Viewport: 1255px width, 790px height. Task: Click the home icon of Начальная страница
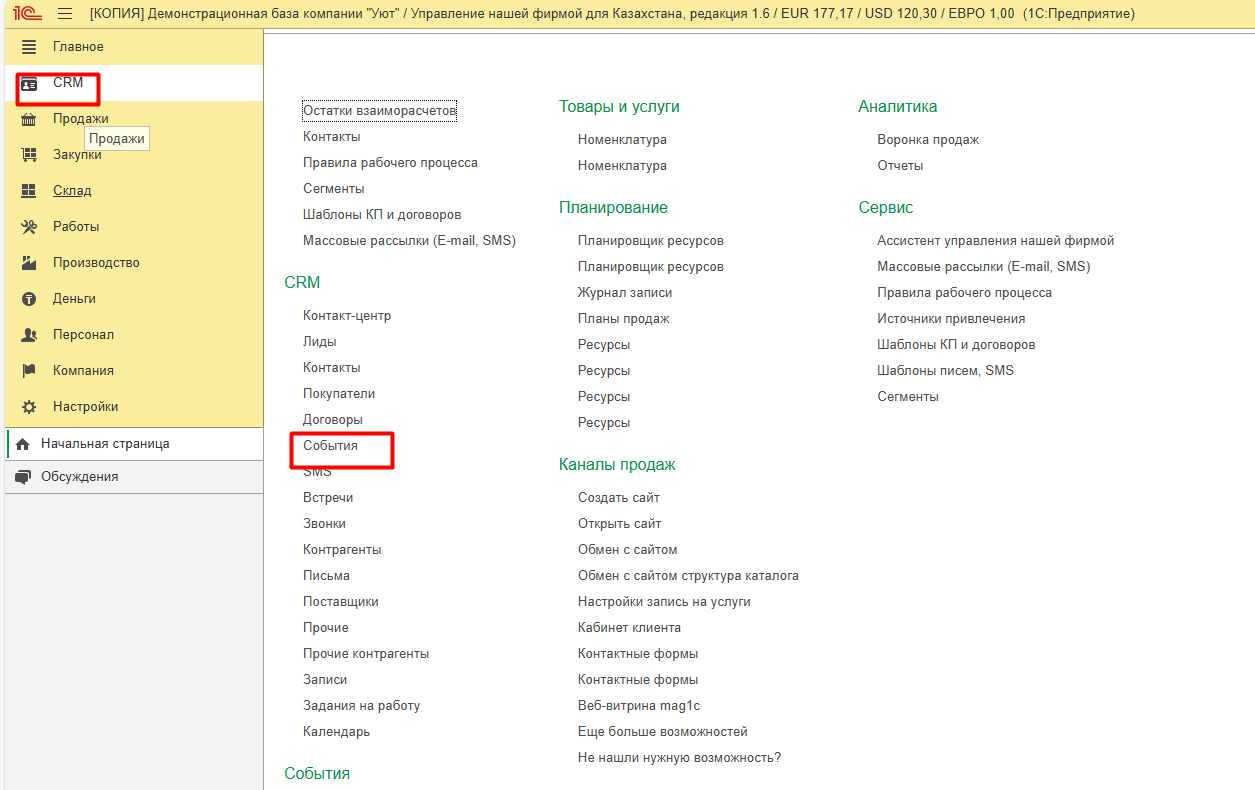point(23,444)
